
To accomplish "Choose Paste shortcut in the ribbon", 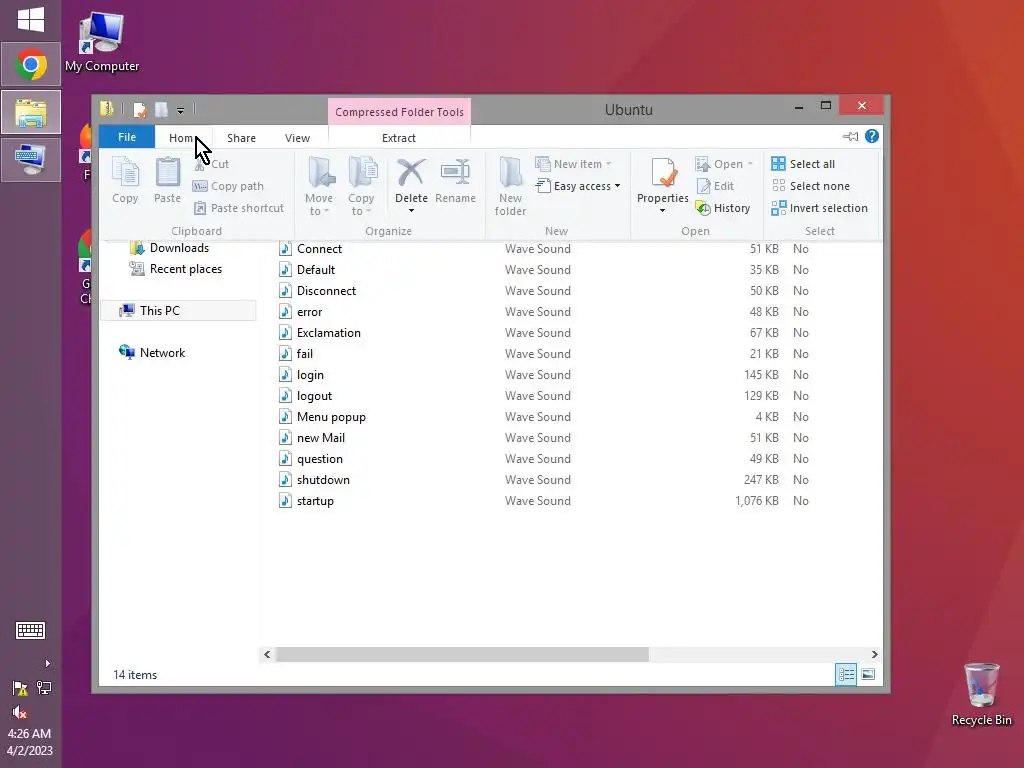I will tap(239, 208).
